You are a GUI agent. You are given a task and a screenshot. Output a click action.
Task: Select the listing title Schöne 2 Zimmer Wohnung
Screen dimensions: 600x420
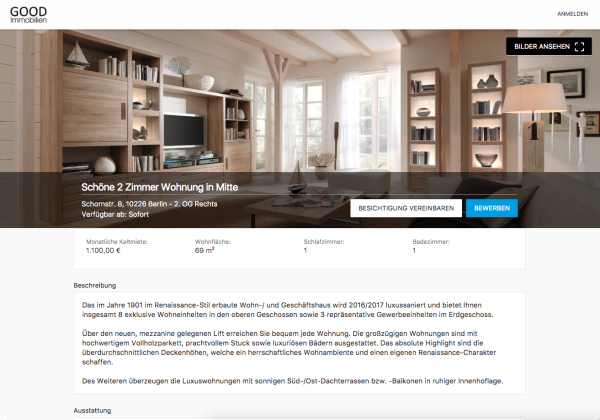pos(160,187)
